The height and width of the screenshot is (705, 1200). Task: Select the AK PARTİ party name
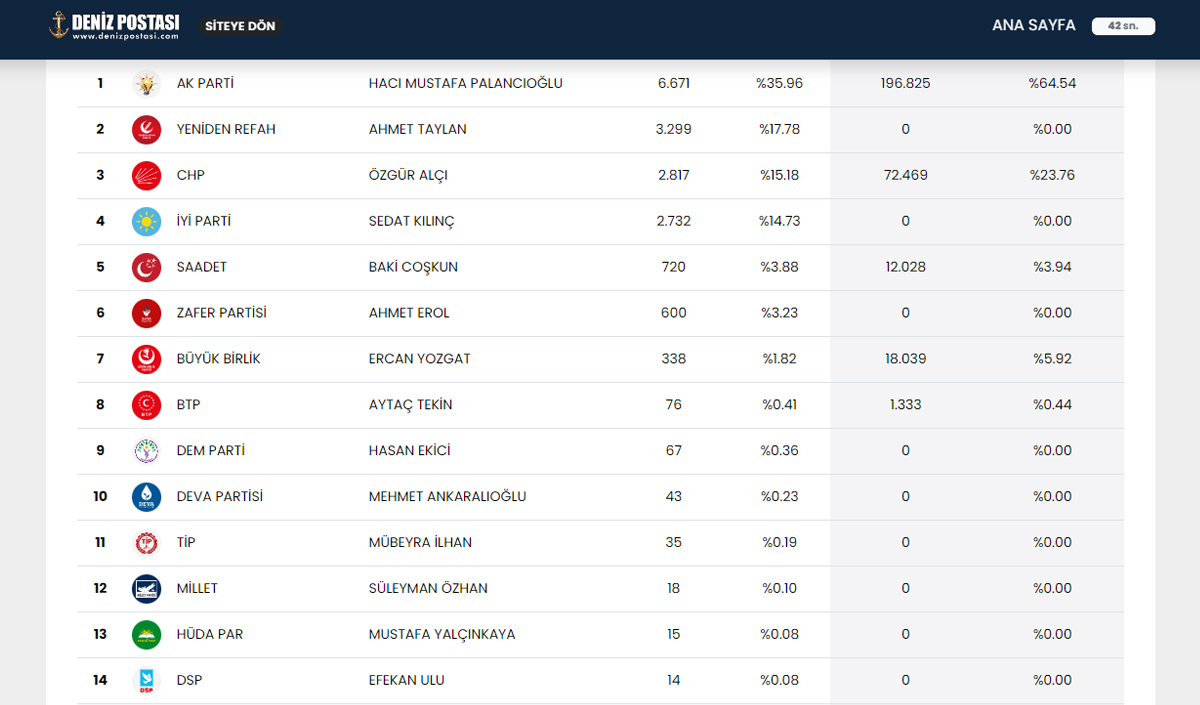(205, 84)
